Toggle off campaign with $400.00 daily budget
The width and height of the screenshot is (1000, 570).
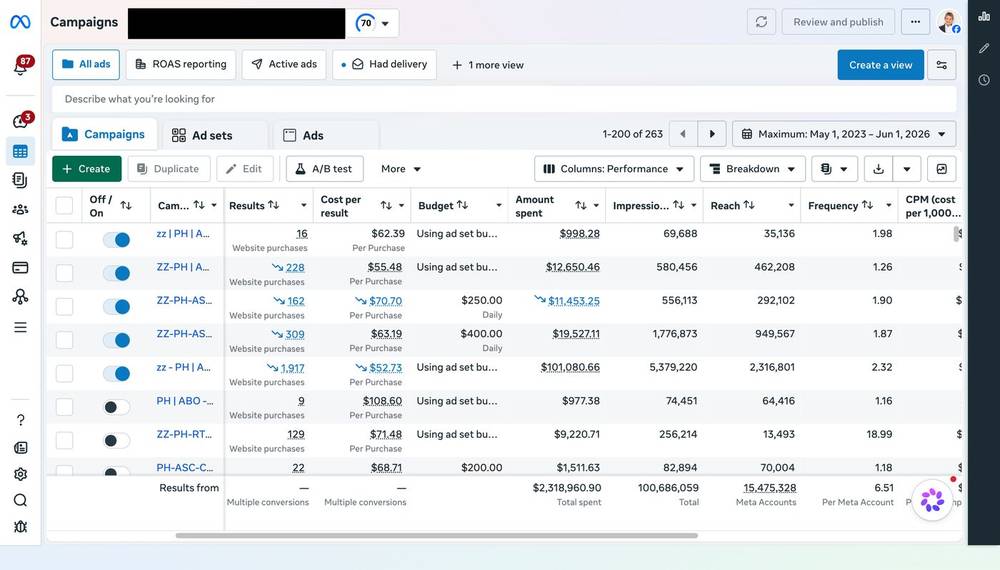pos(117,340)
